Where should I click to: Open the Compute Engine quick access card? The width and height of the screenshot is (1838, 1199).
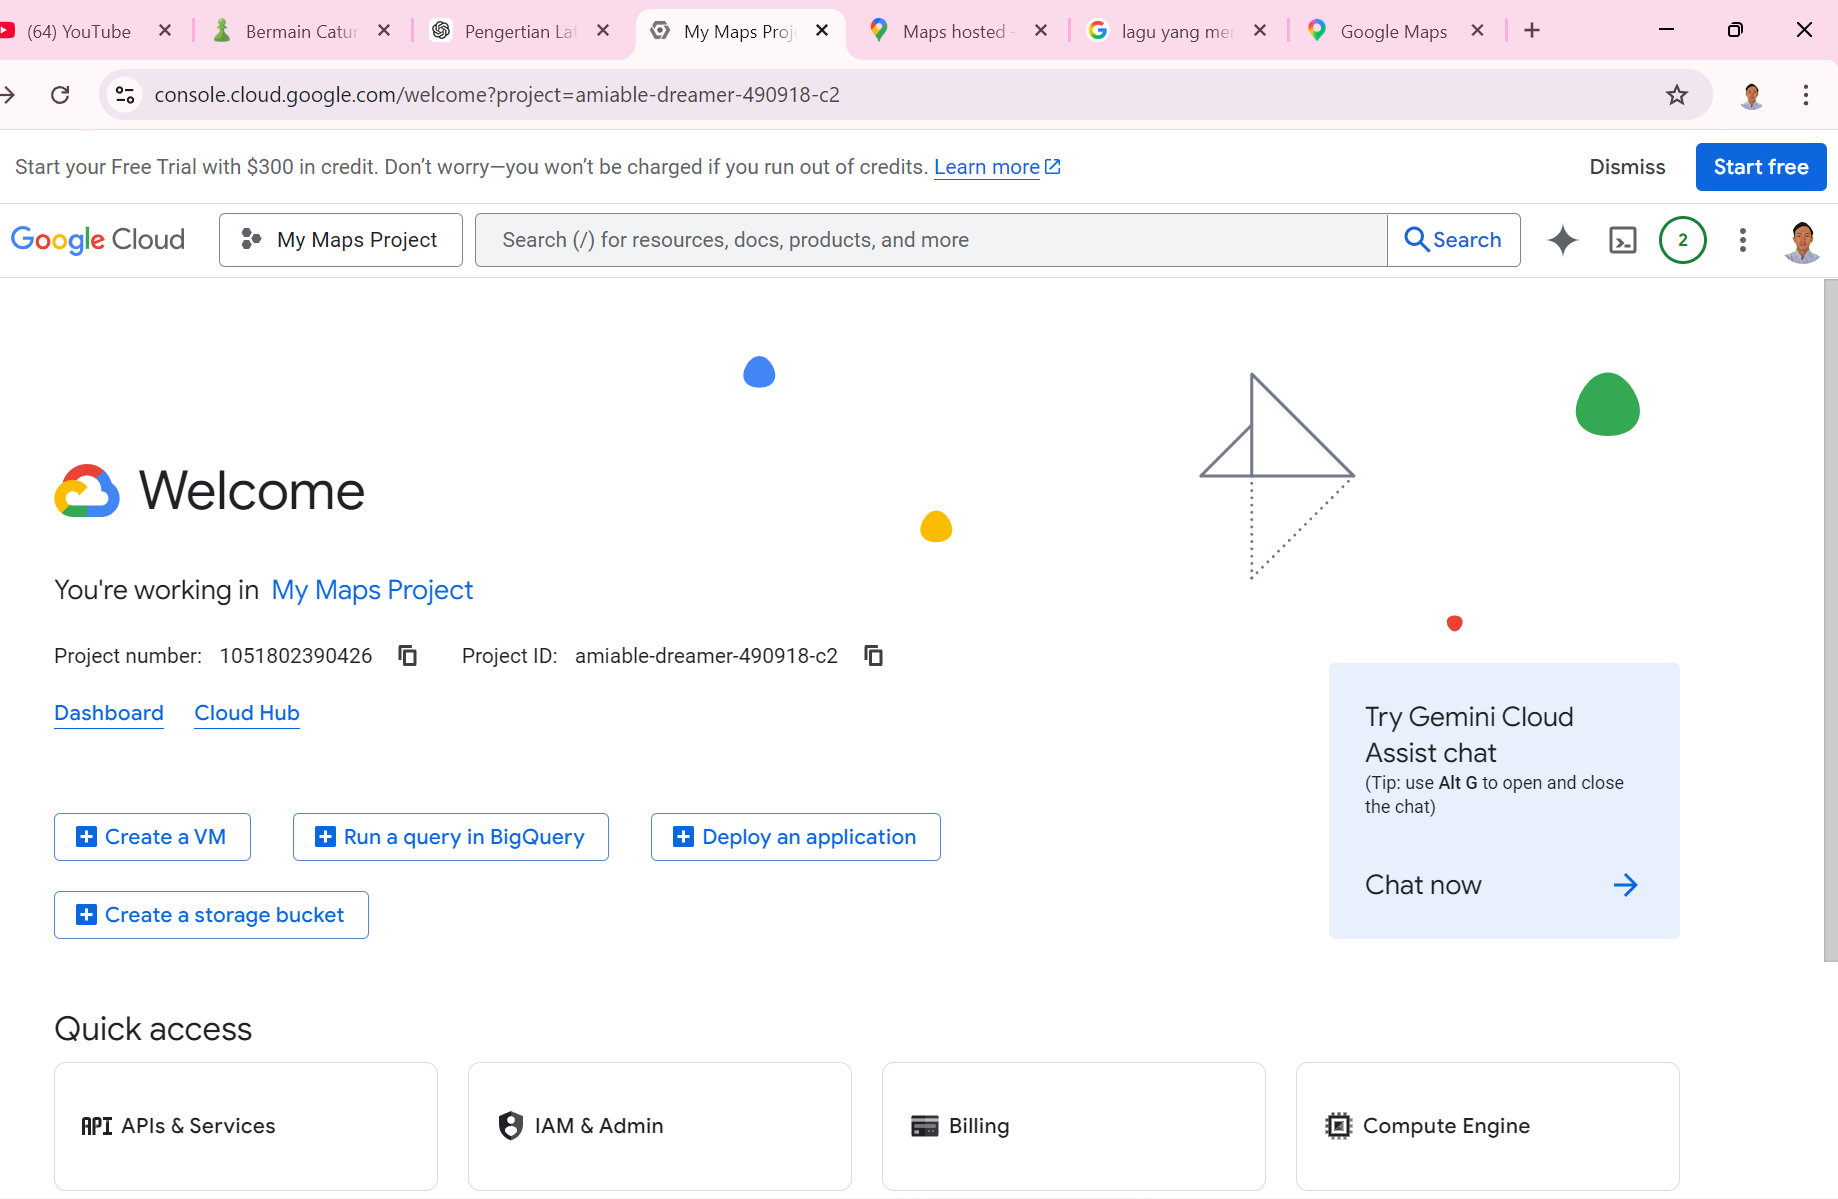(x=1488, y=1126)
